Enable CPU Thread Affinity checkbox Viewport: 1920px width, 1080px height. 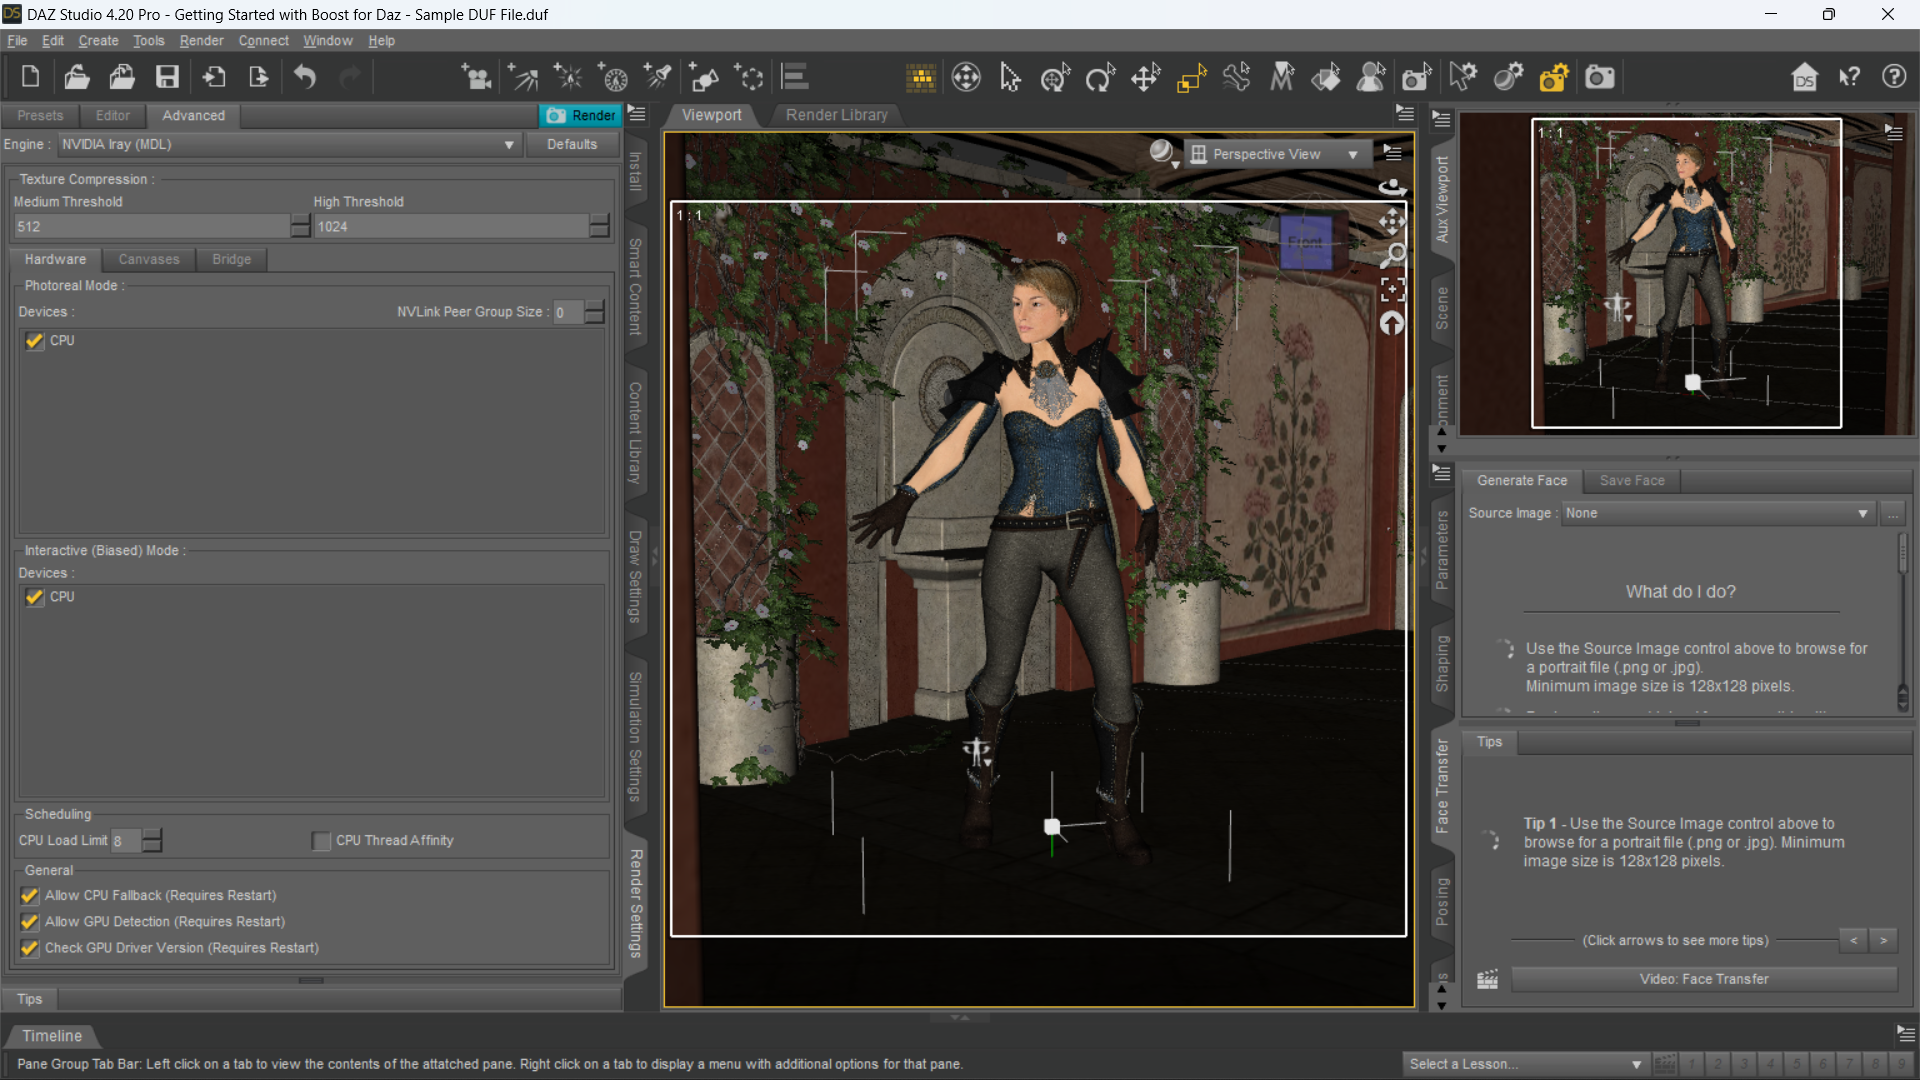pyautogui.click(x=321, y=841)
